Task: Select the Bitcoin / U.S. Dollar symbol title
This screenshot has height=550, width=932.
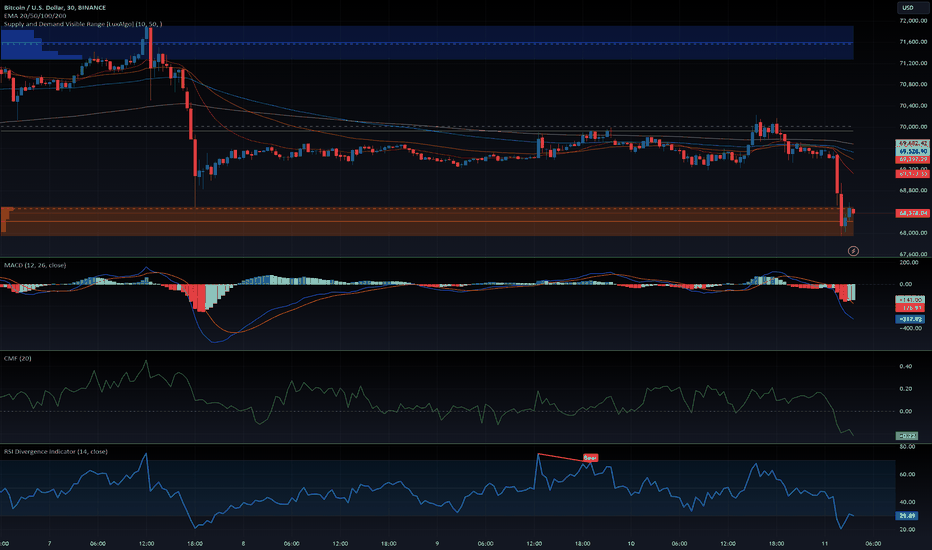Action: [x=55, y=8]
